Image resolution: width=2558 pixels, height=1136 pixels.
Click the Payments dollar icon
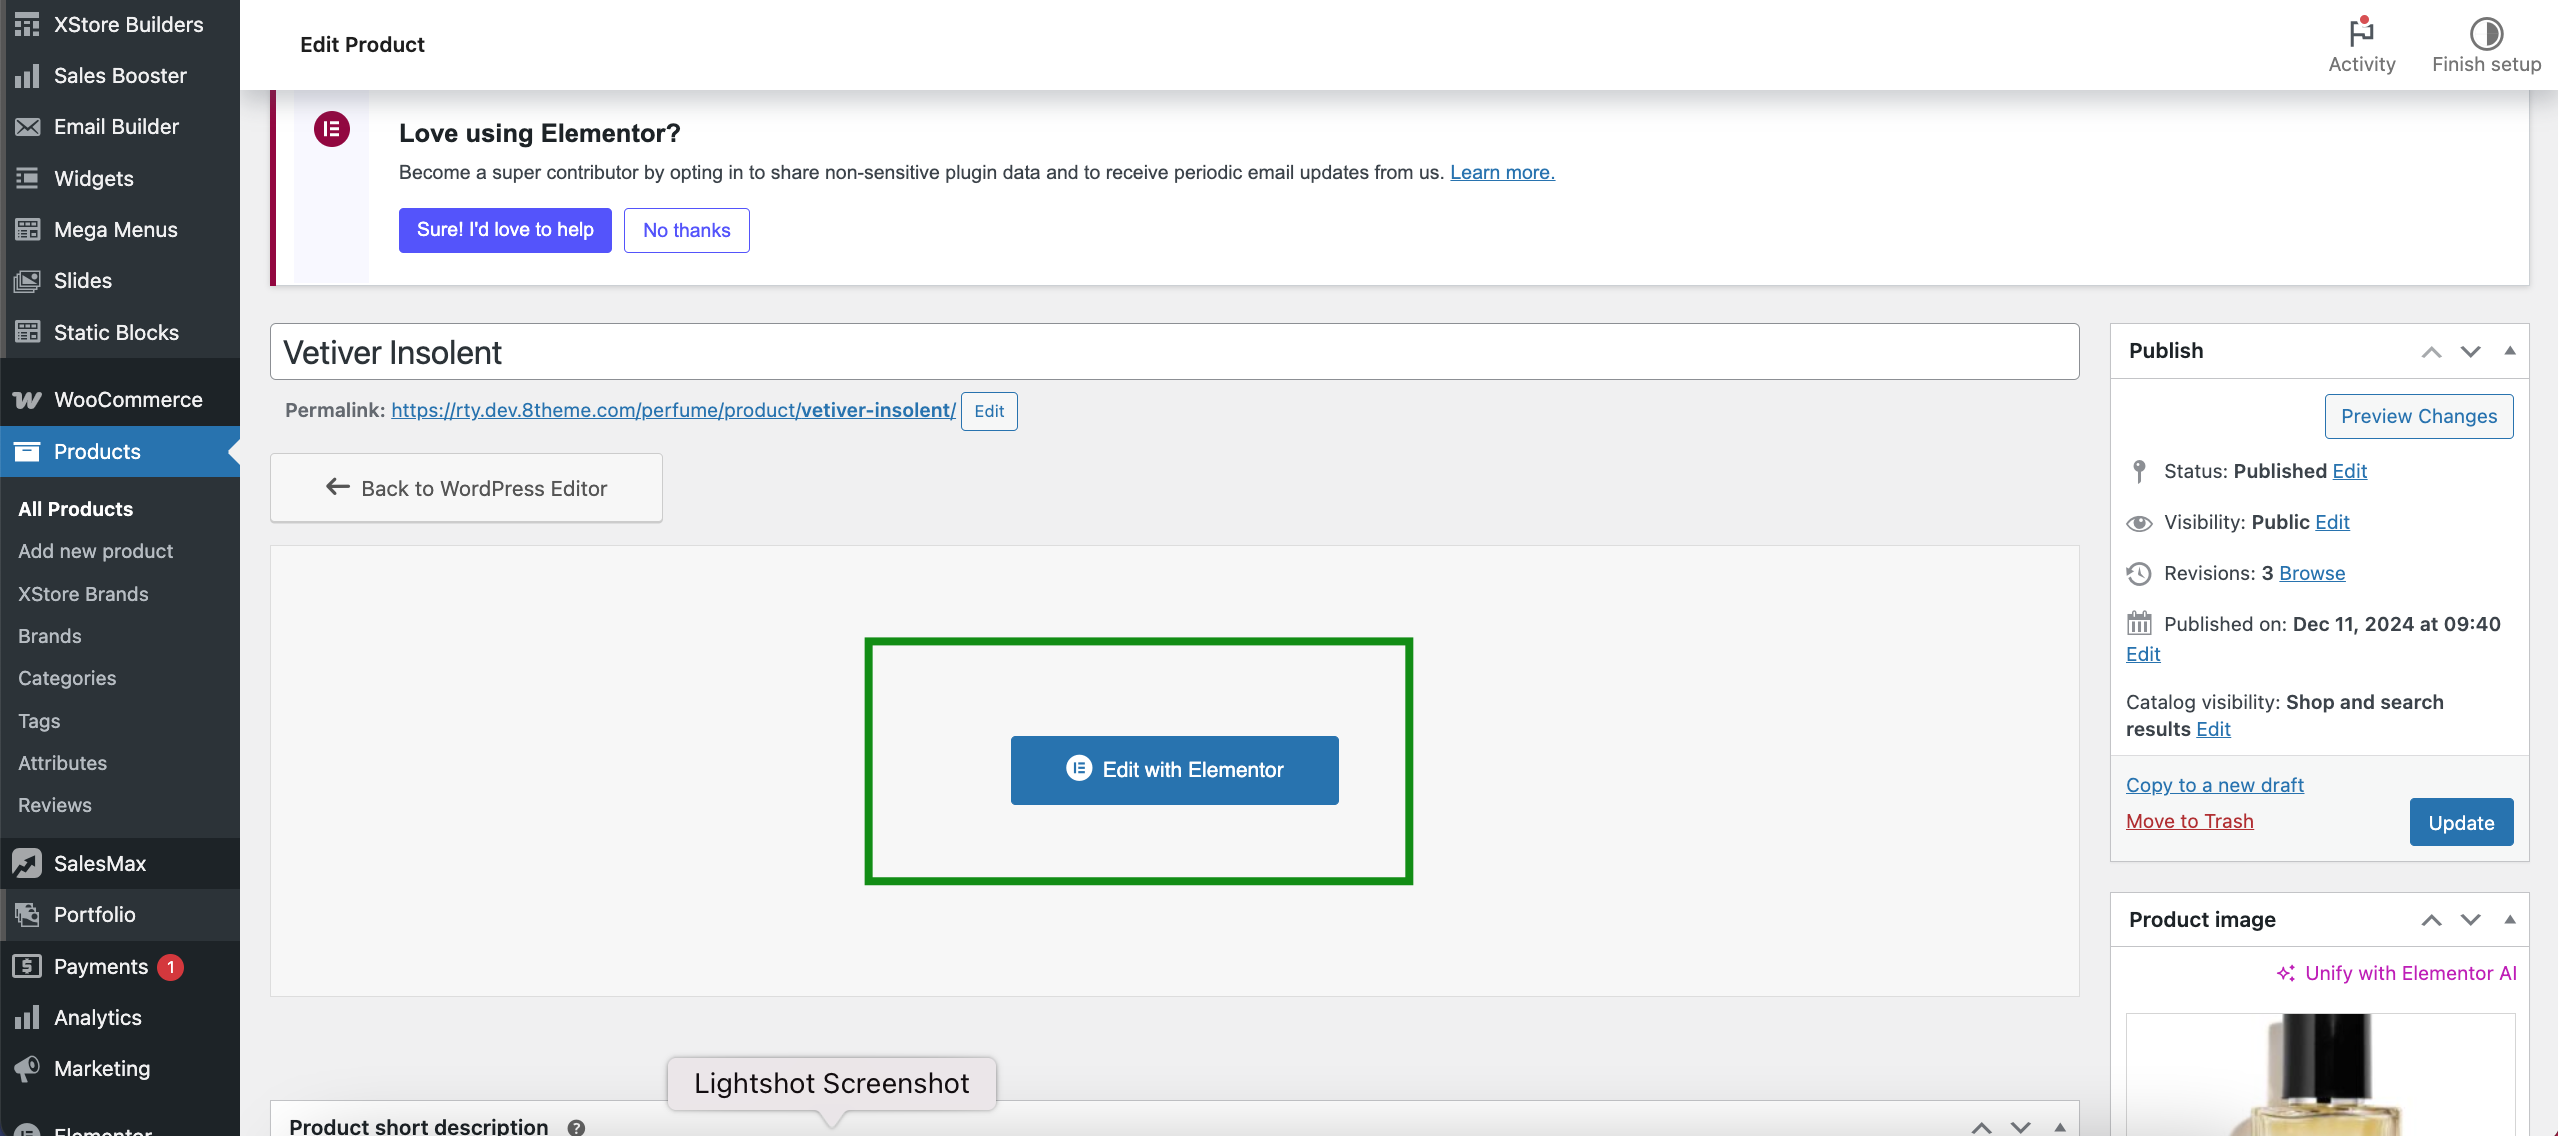[27, 966]
